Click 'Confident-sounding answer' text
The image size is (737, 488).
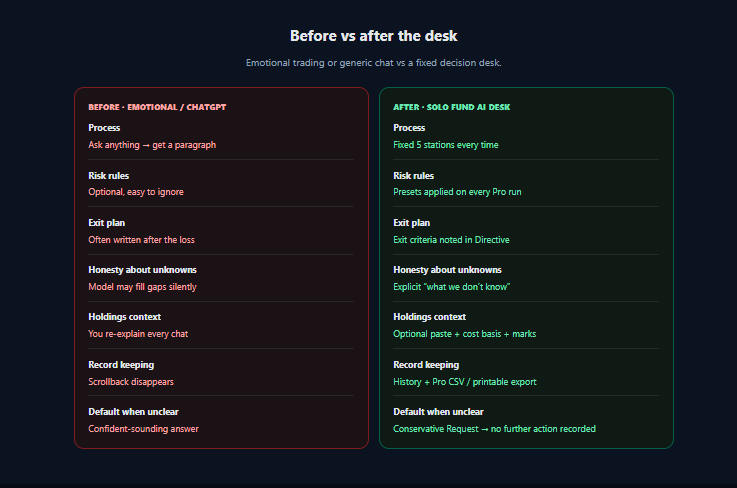(x=143, y=429)
